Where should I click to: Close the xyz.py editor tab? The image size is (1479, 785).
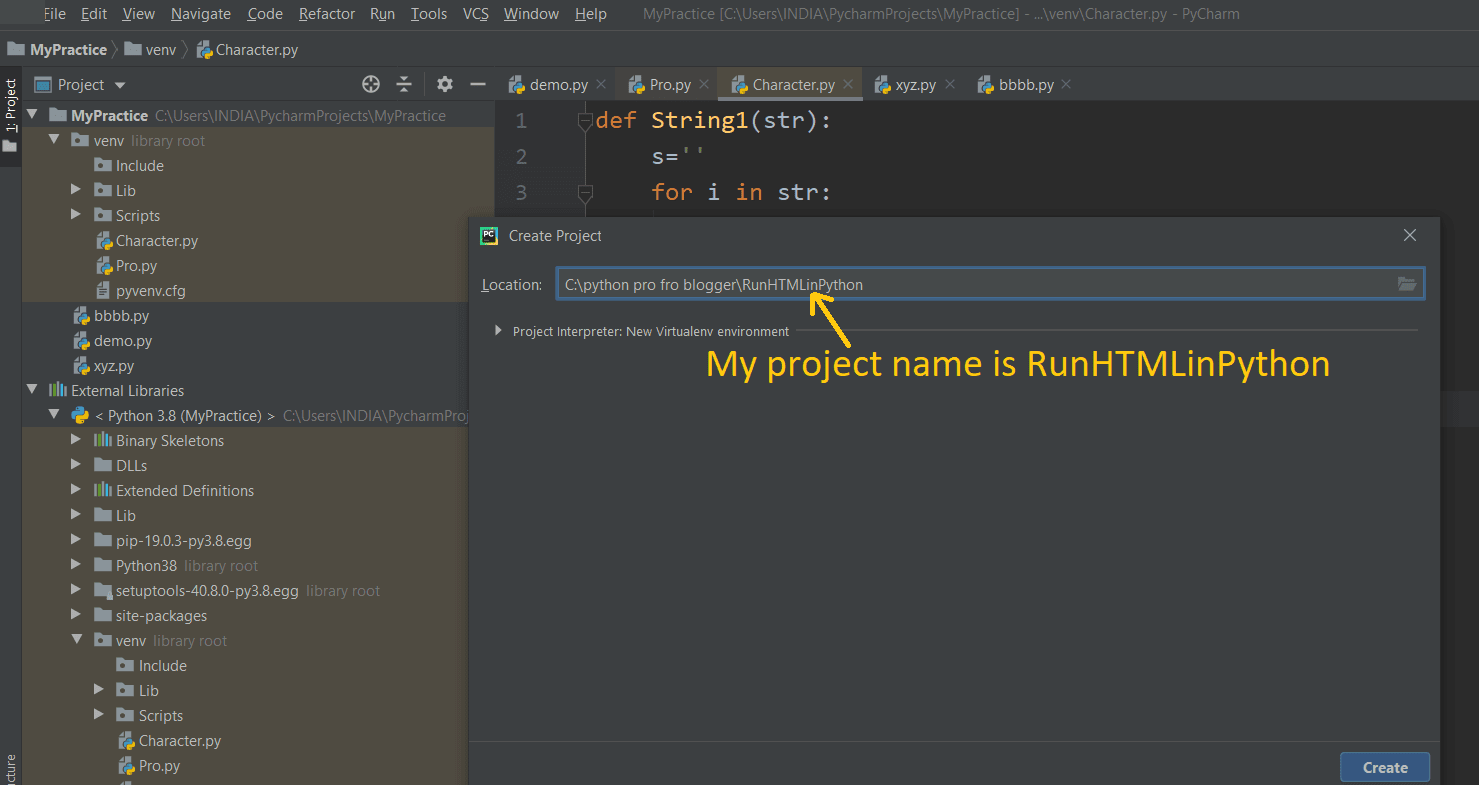click(x=948, y=84)
